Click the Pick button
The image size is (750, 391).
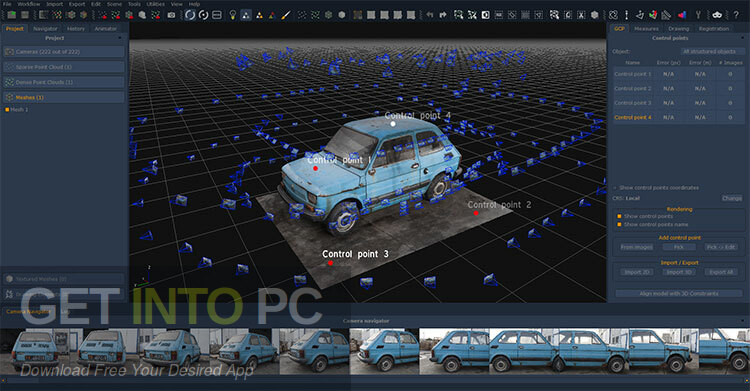679,247
